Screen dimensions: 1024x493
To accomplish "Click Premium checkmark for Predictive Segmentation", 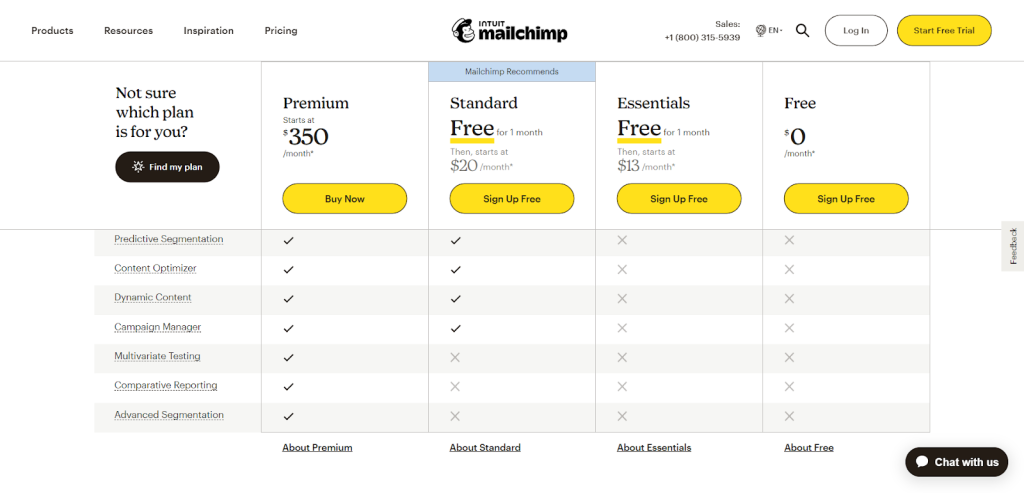I will tap(289, 240).
